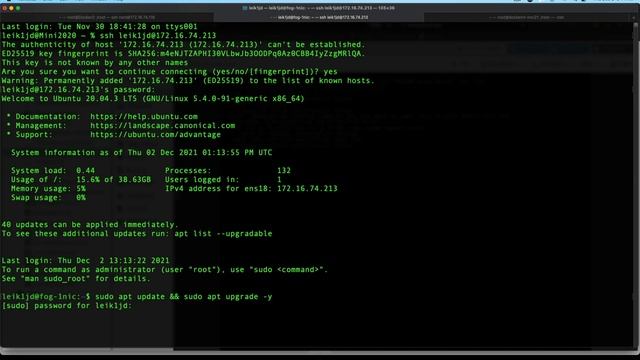Click the 'System information as of Thu 02 Dec 2021' line

click(141, 153)
